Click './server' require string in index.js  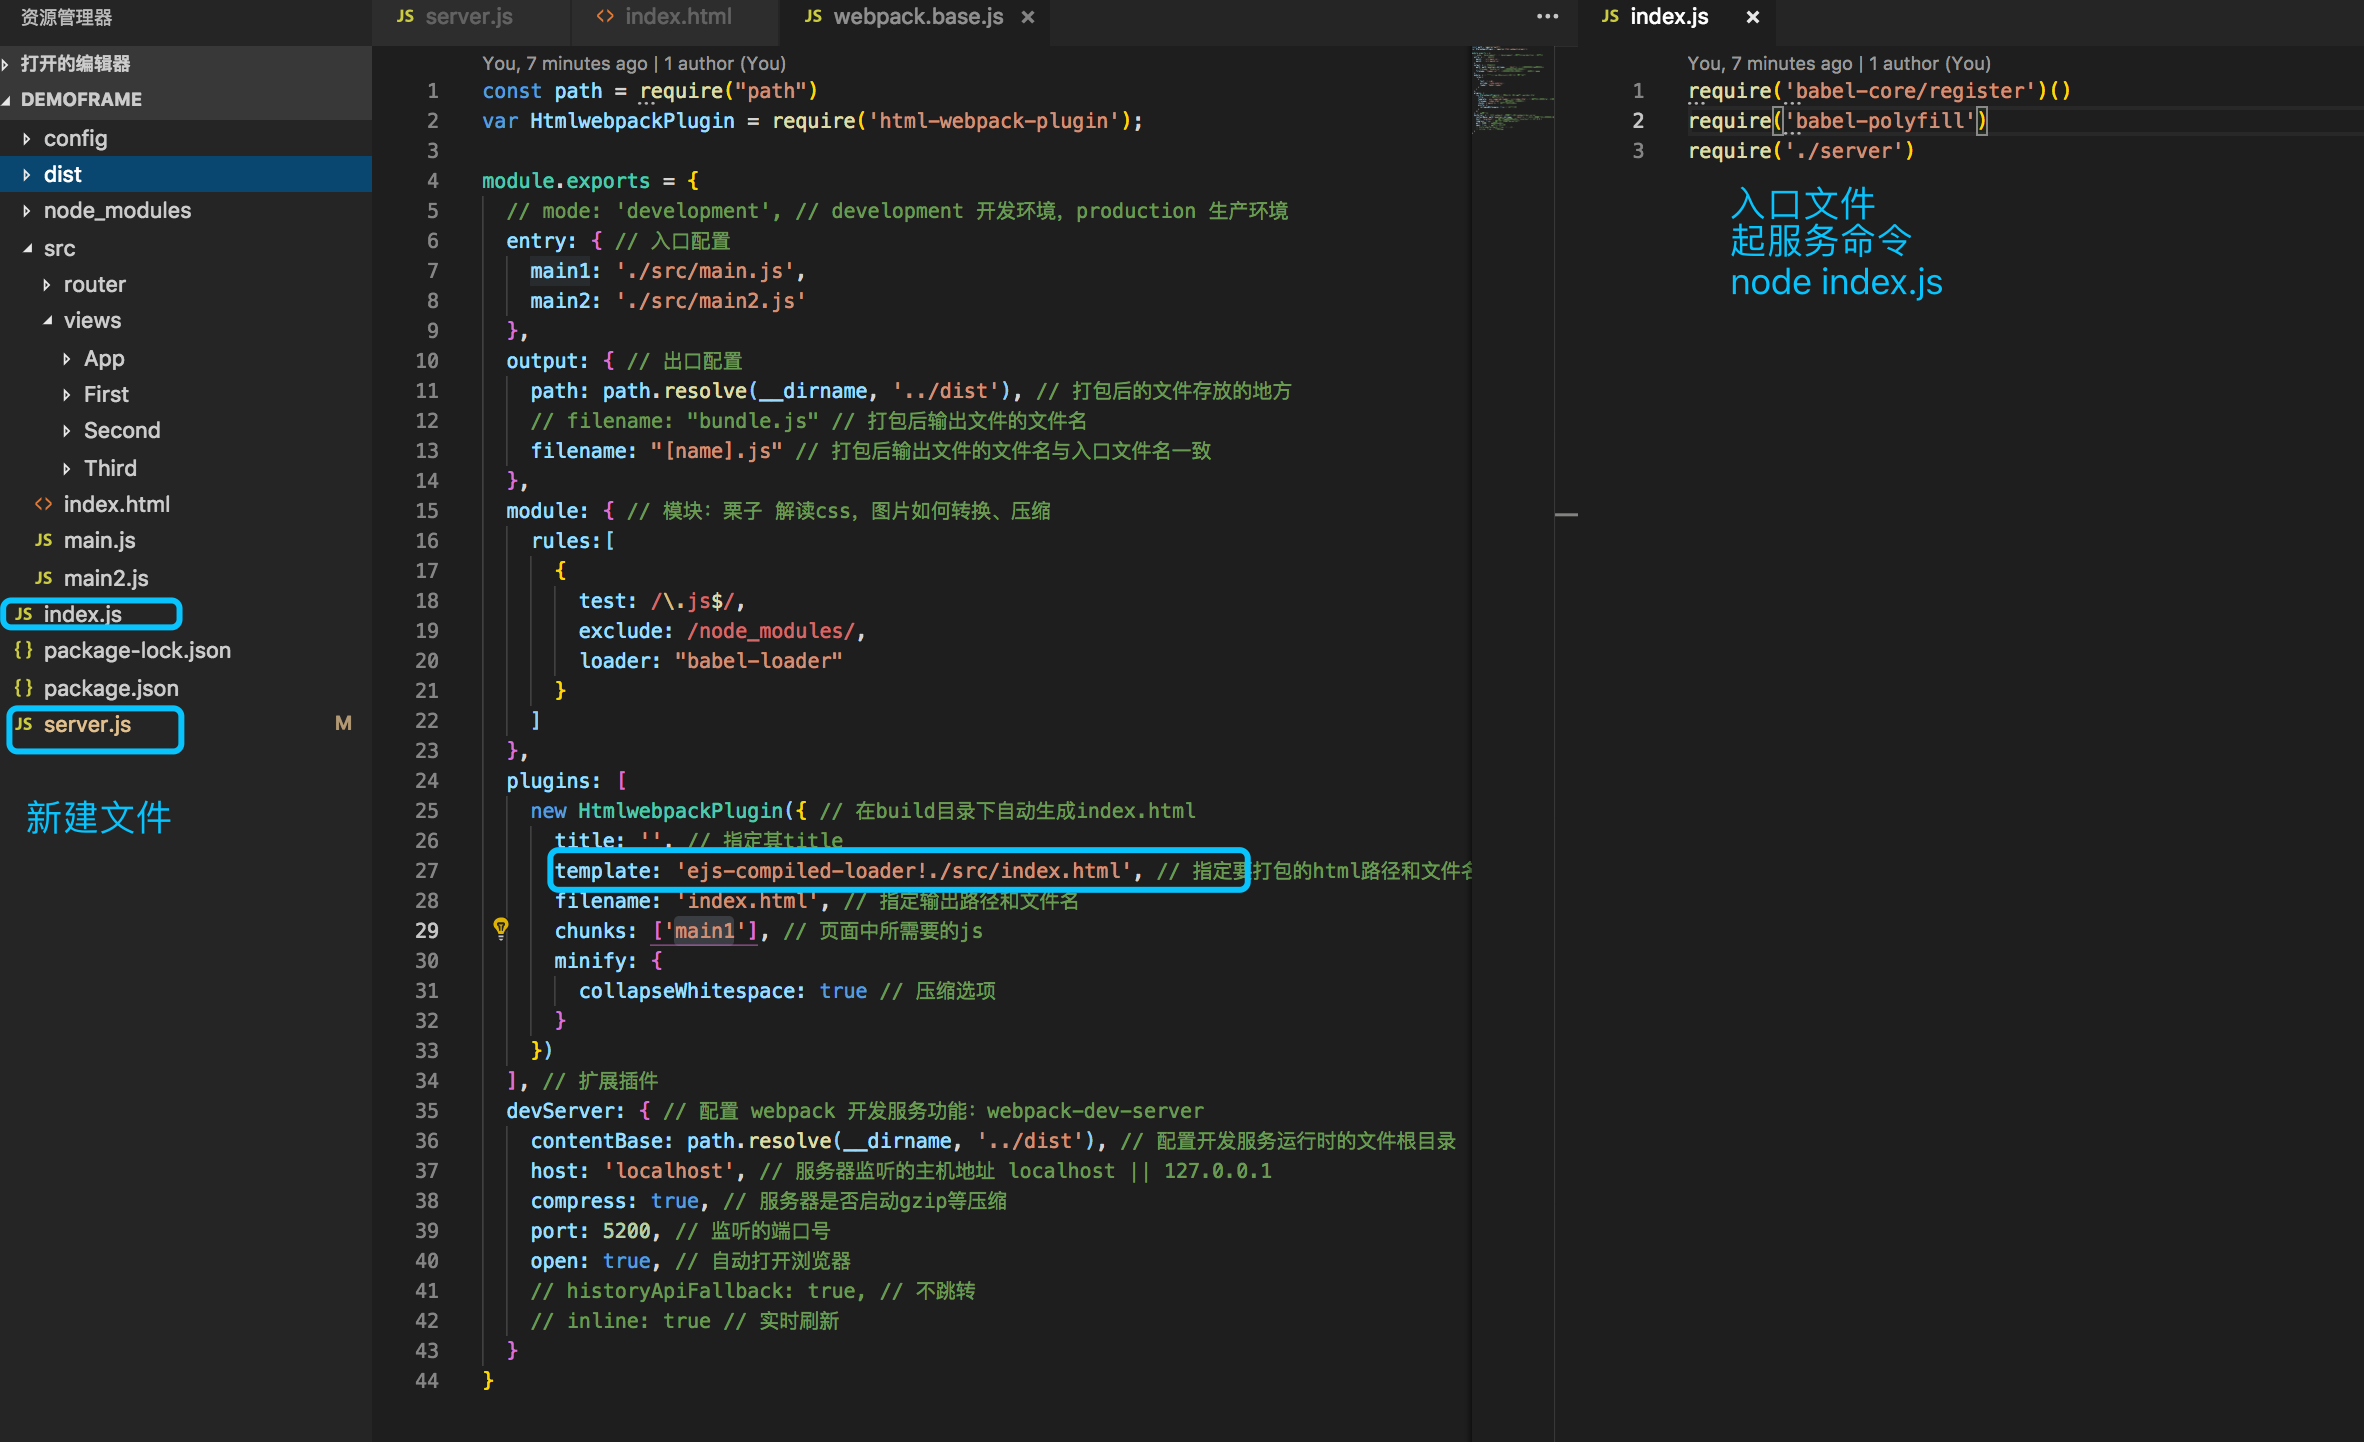coord(1844,151)
